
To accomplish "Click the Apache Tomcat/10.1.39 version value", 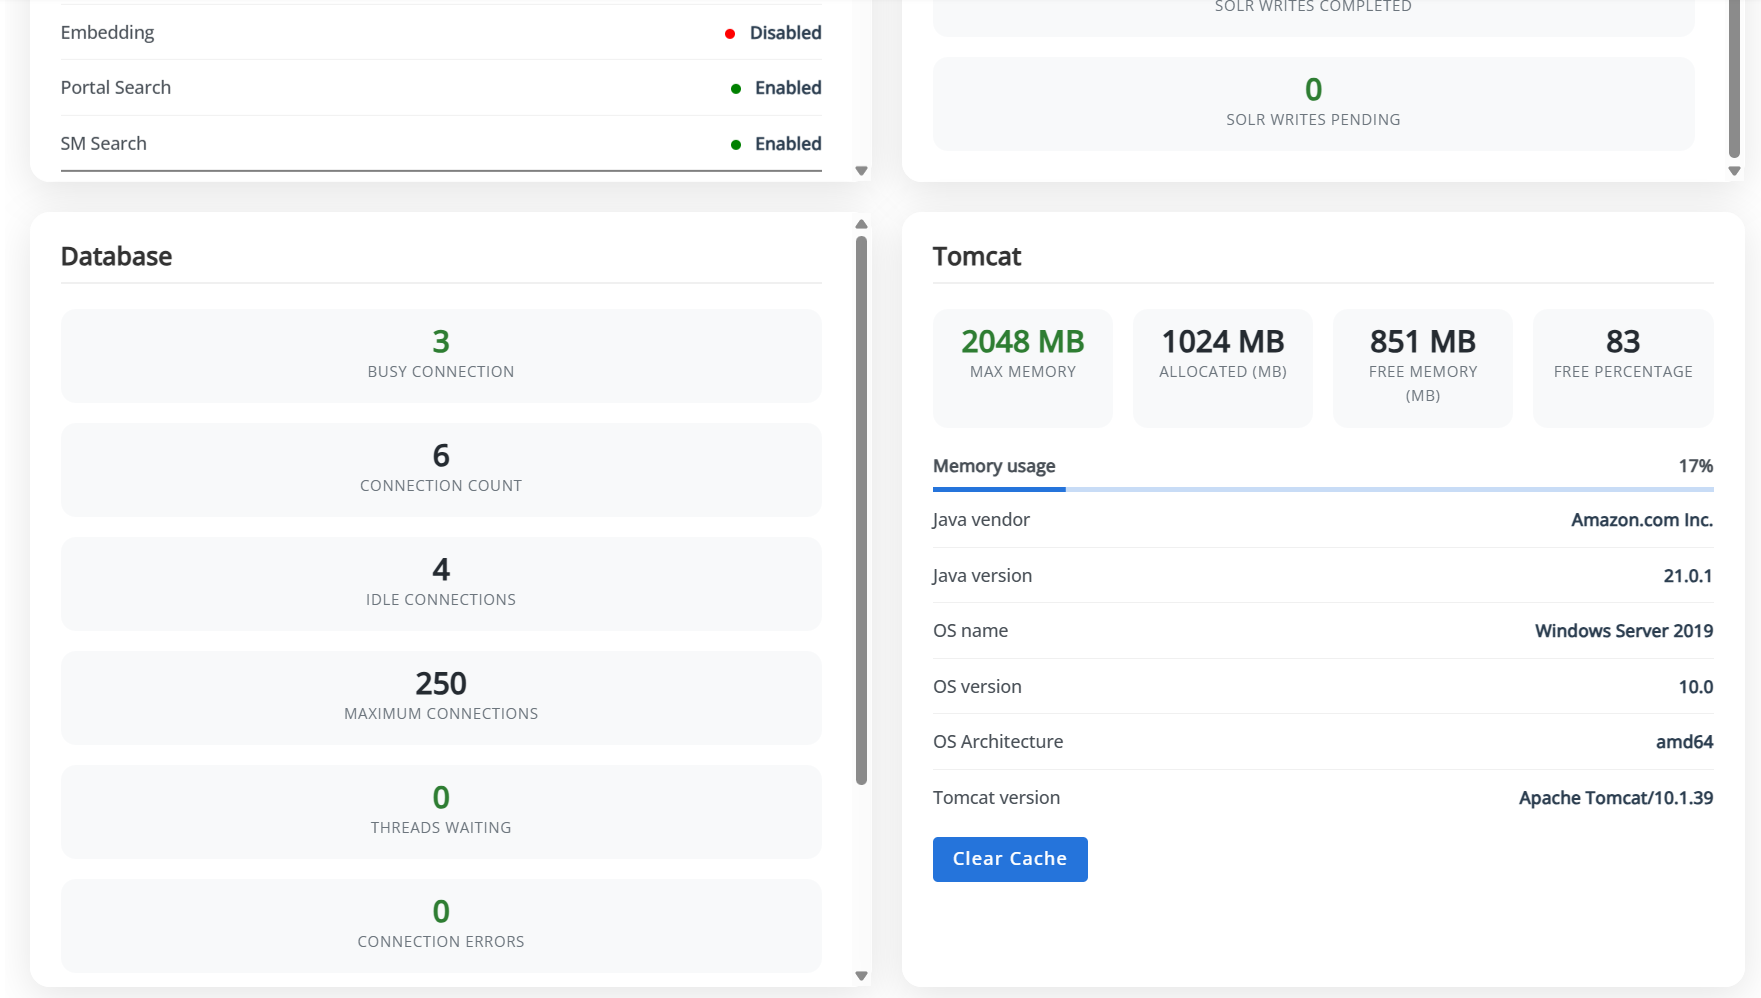I will pyautogui.click(x=1615, y=798).
